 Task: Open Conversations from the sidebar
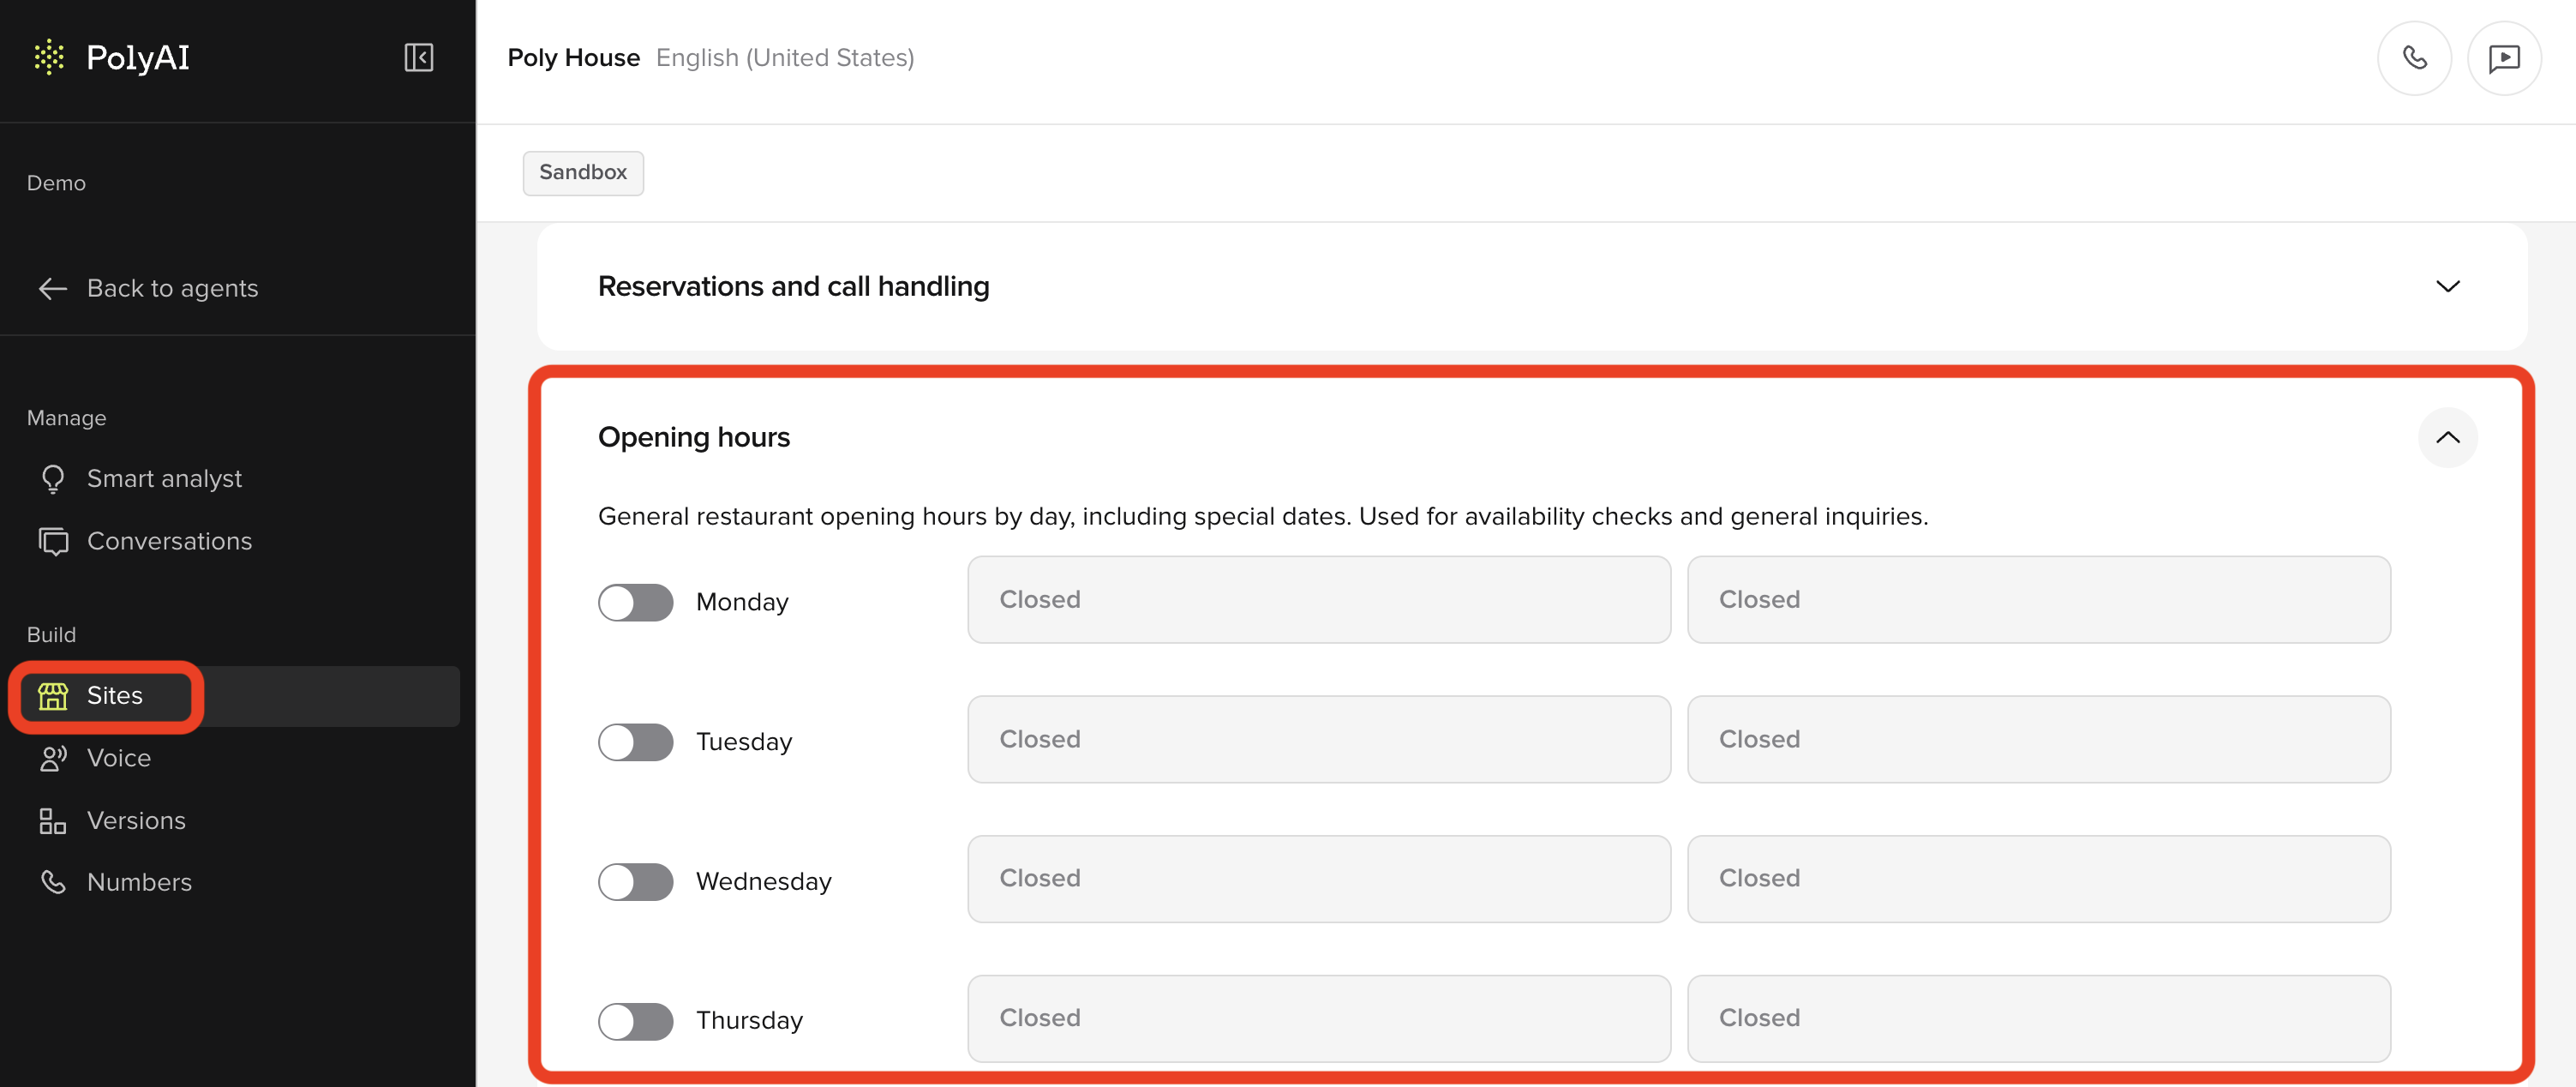[144, 541]
